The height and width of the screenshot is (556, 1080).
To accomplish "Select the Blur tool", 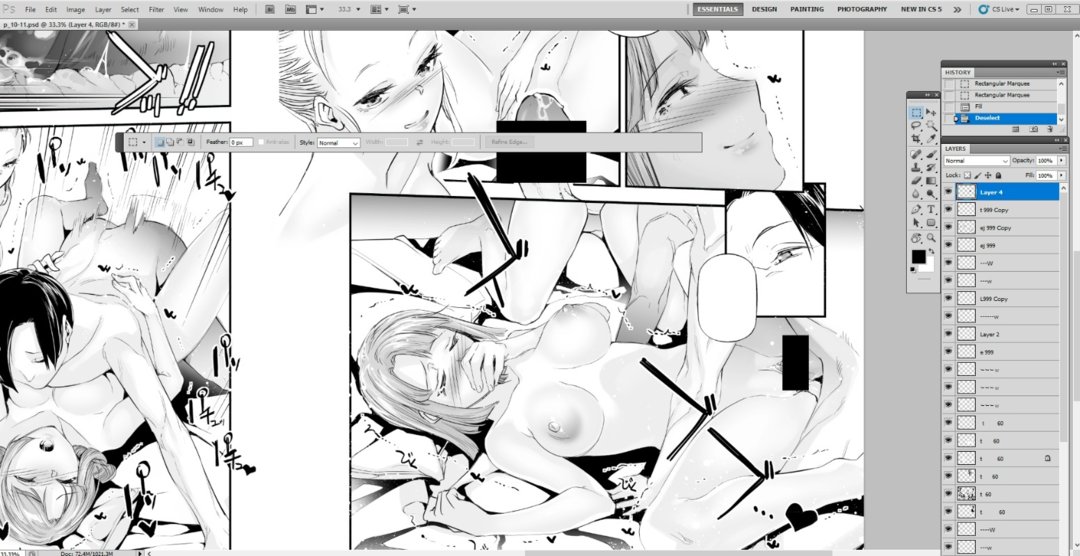I will pos(916,194).
